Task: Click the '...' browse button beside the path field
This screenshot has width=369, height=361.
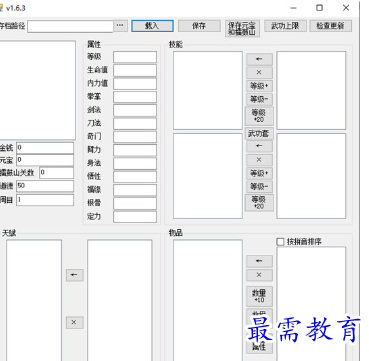Action: tap(120, 26)
